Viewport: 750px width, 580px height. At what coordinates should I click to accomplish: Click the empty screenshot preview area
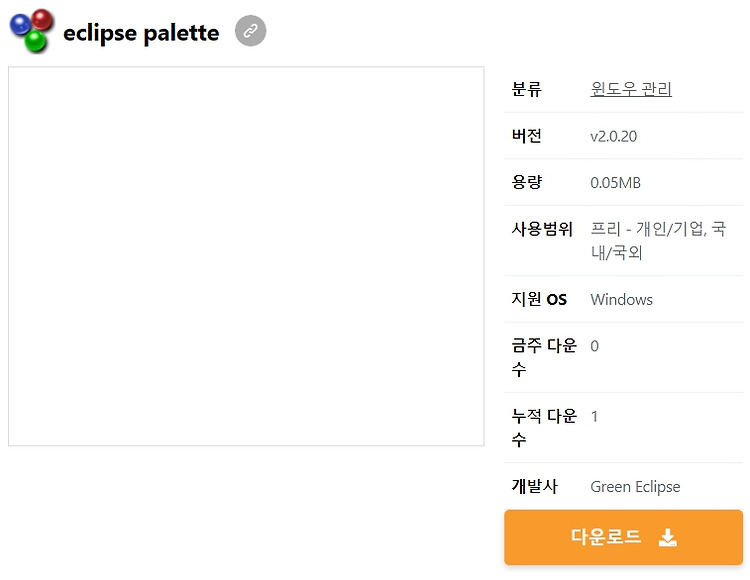click(x=246, y=256)
